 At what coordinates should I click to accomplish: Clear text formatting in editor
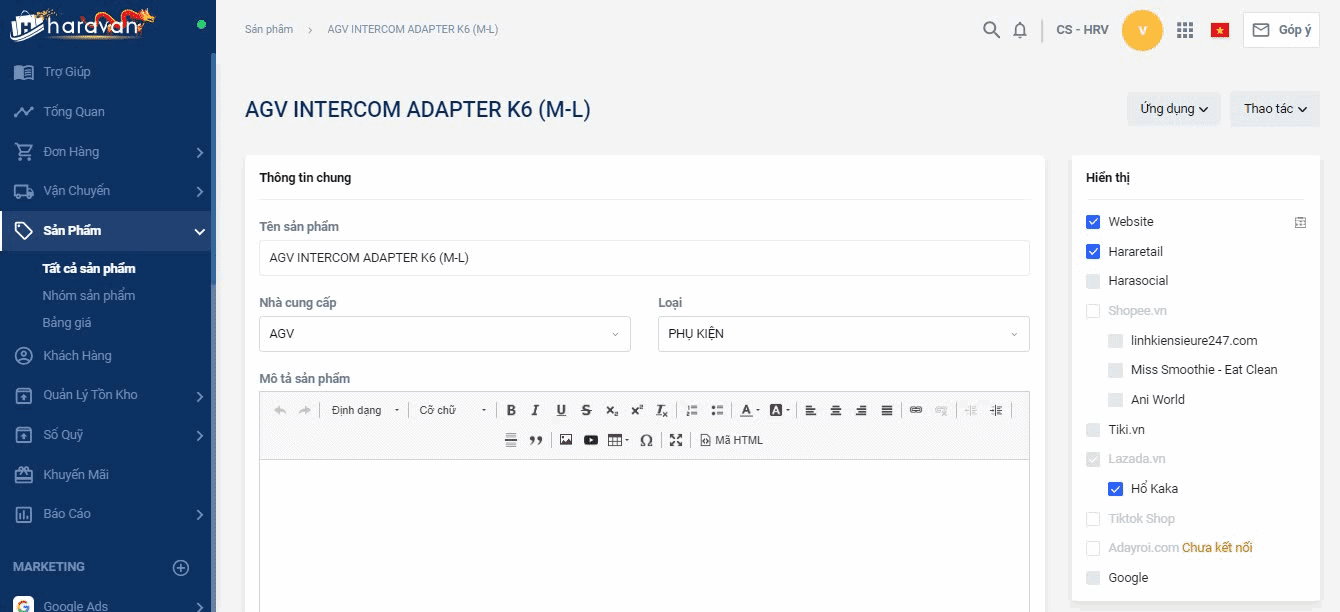point(662,410)
